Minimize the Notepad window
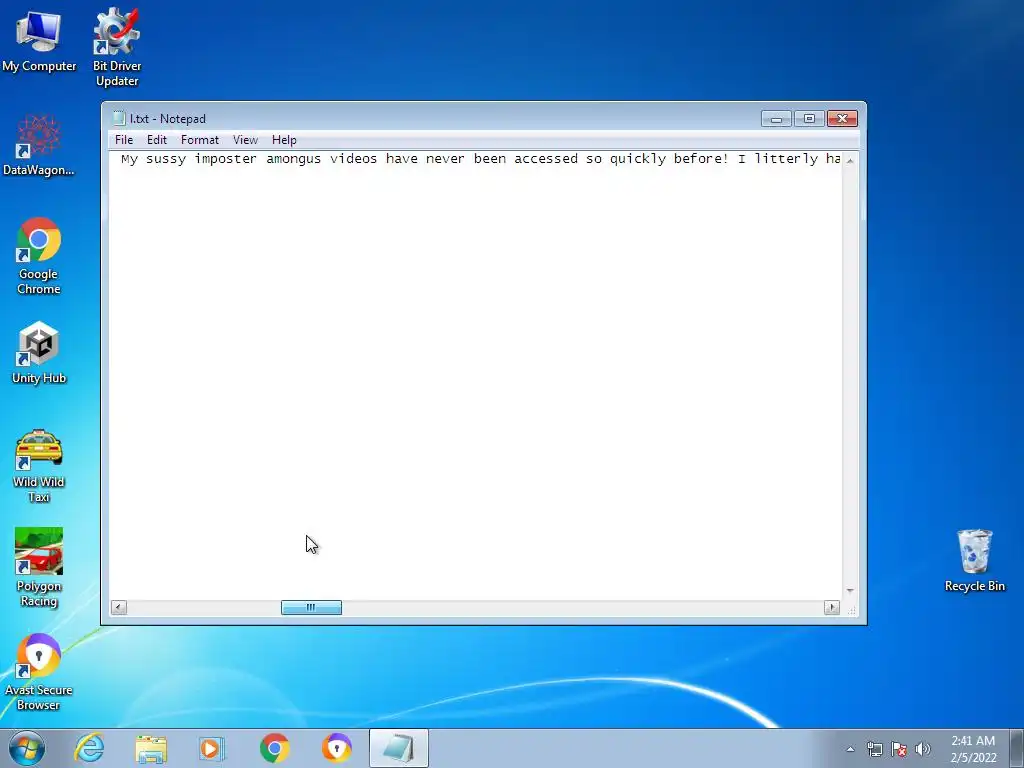Image resolution: width=1024 pixels, height=768 pixels. click(776, 119)
